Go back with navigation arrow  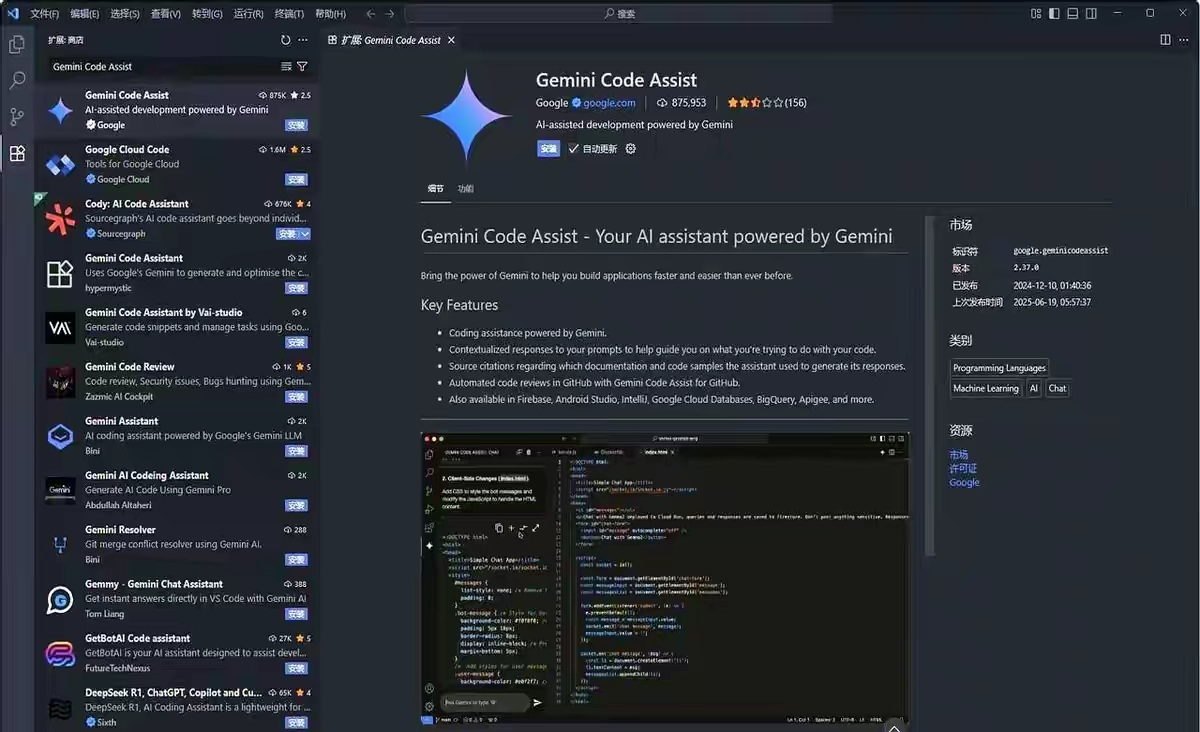[x=371, y=14]
